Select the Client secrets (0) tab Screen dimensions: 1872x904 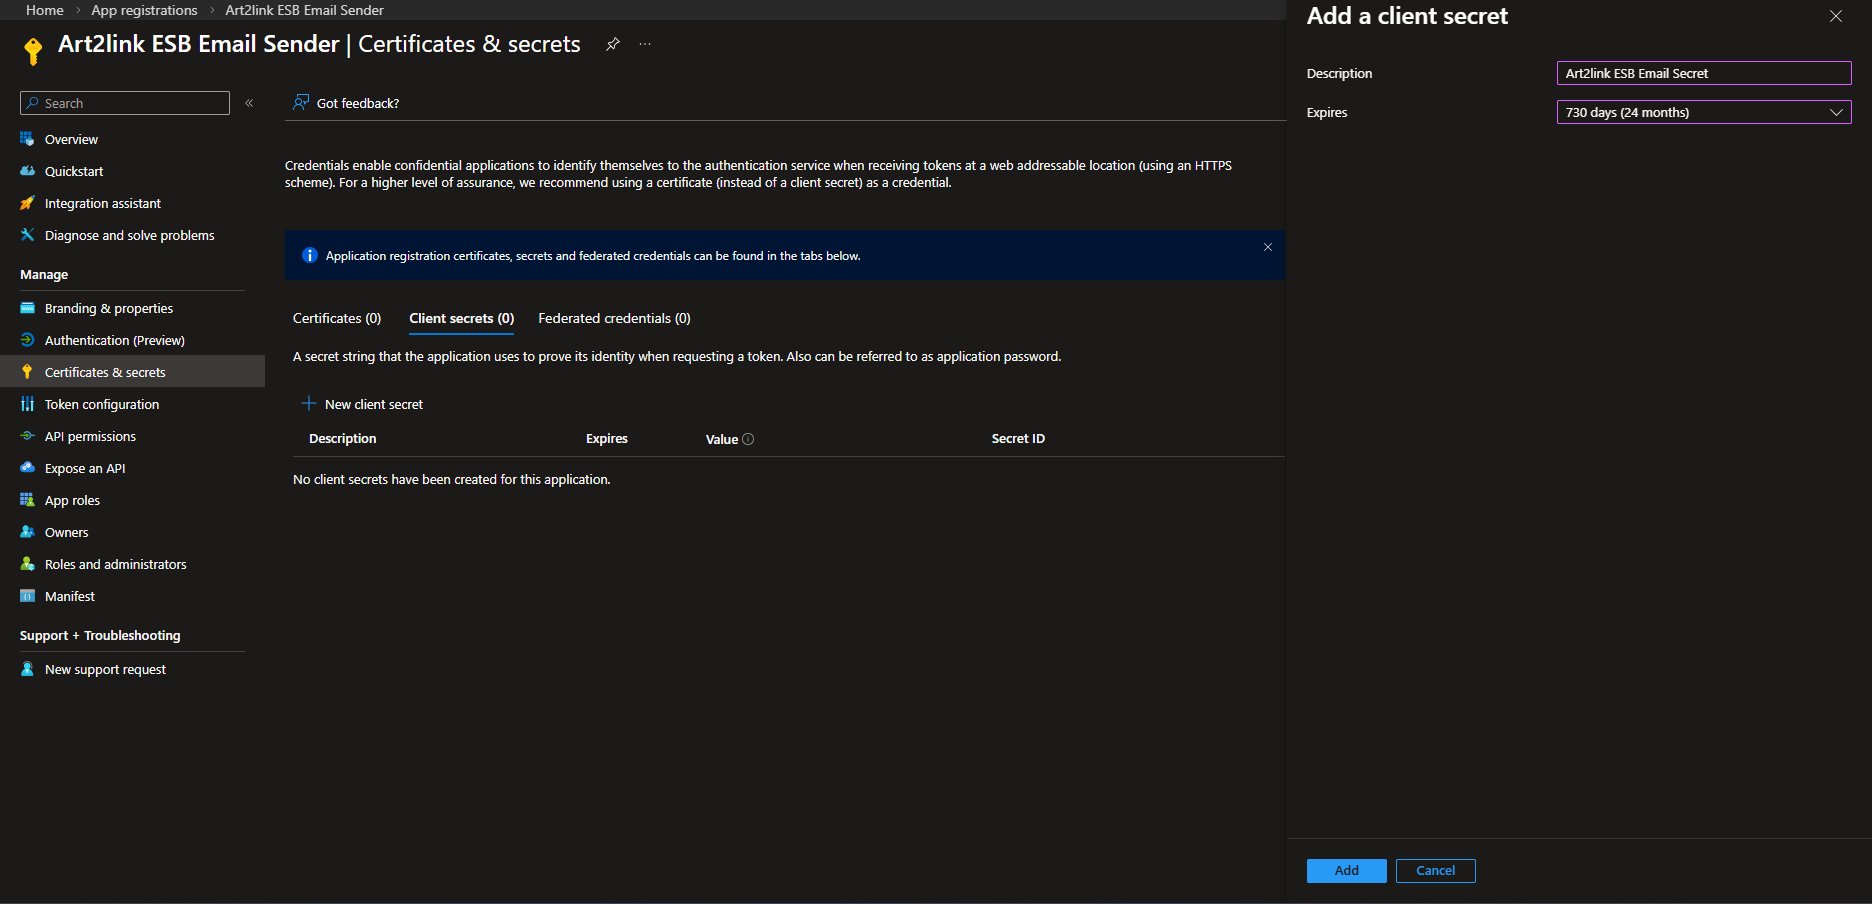(x=462, y=318)
